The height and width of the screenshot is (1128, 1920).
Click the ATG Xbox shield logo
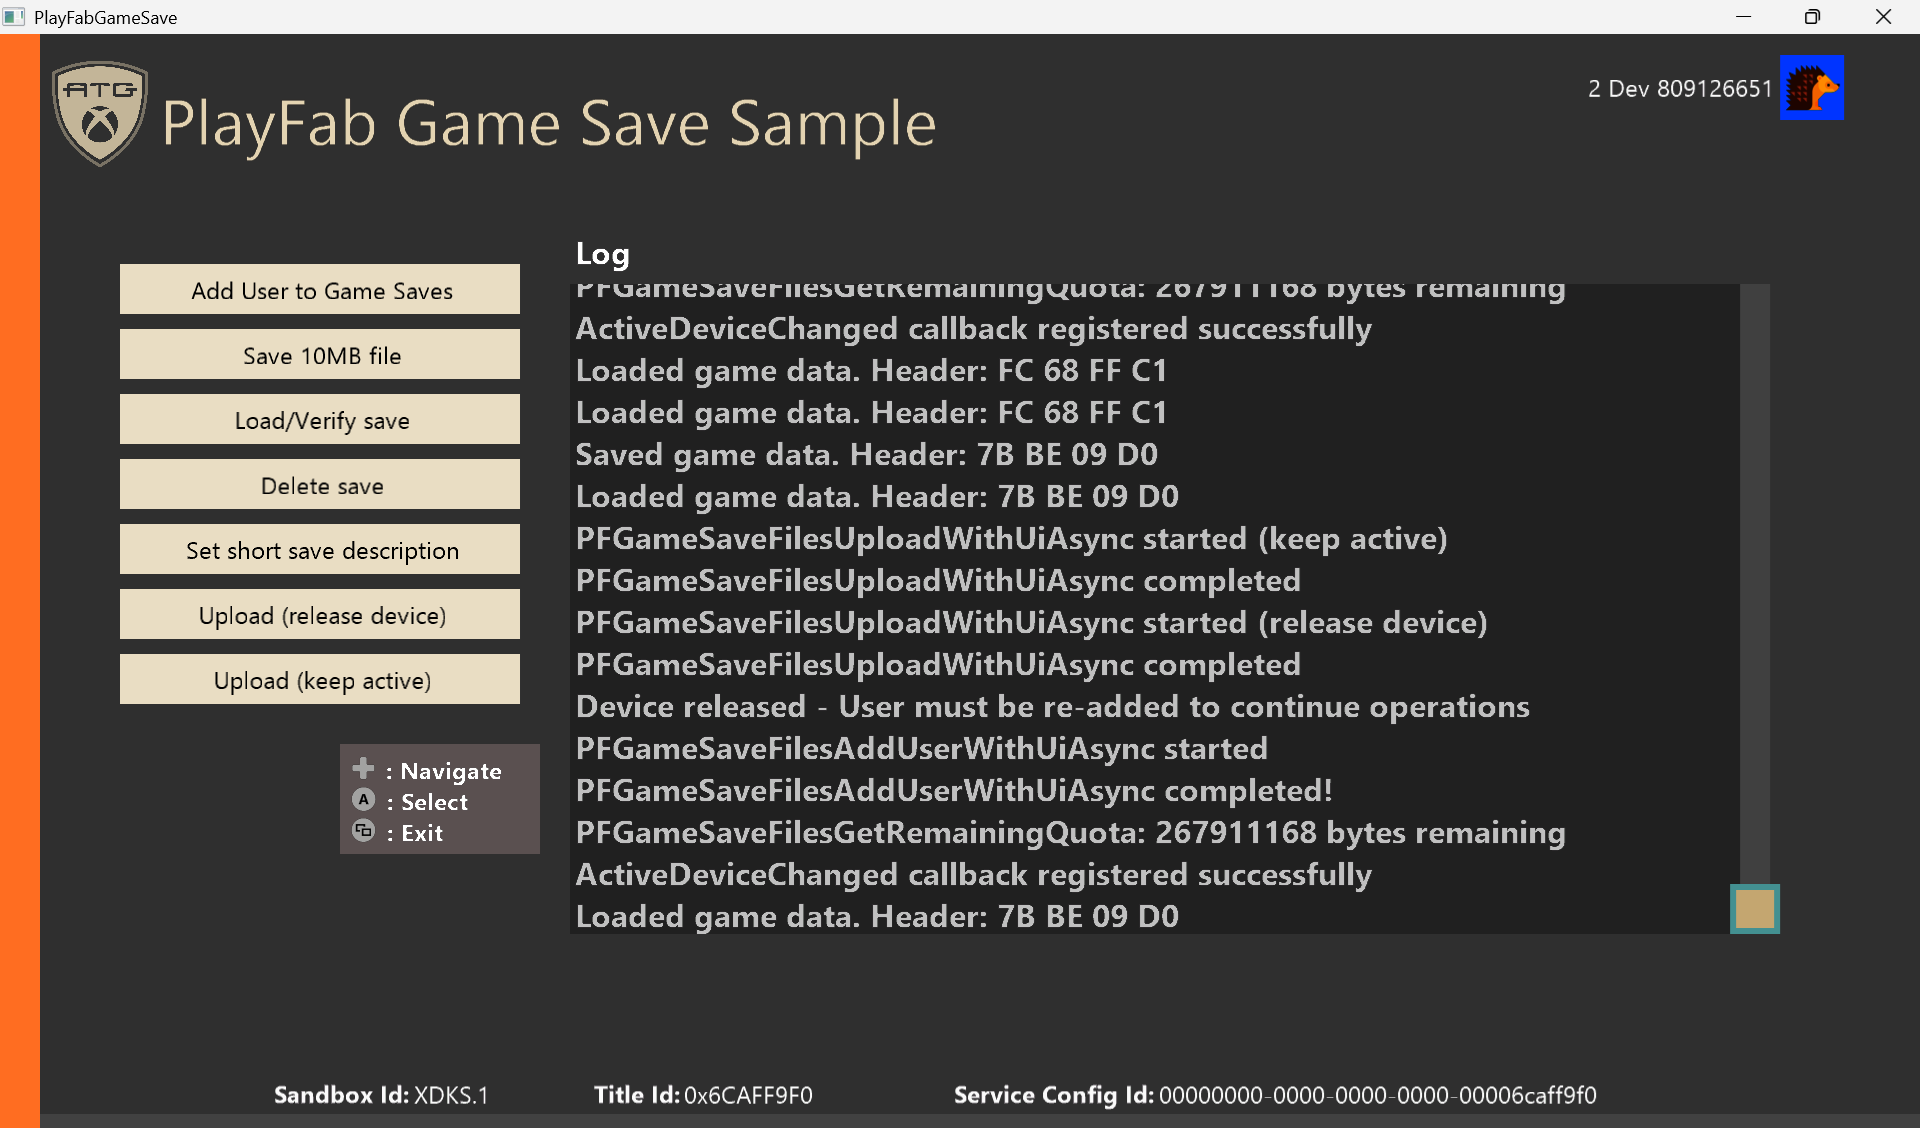[100, 113]
